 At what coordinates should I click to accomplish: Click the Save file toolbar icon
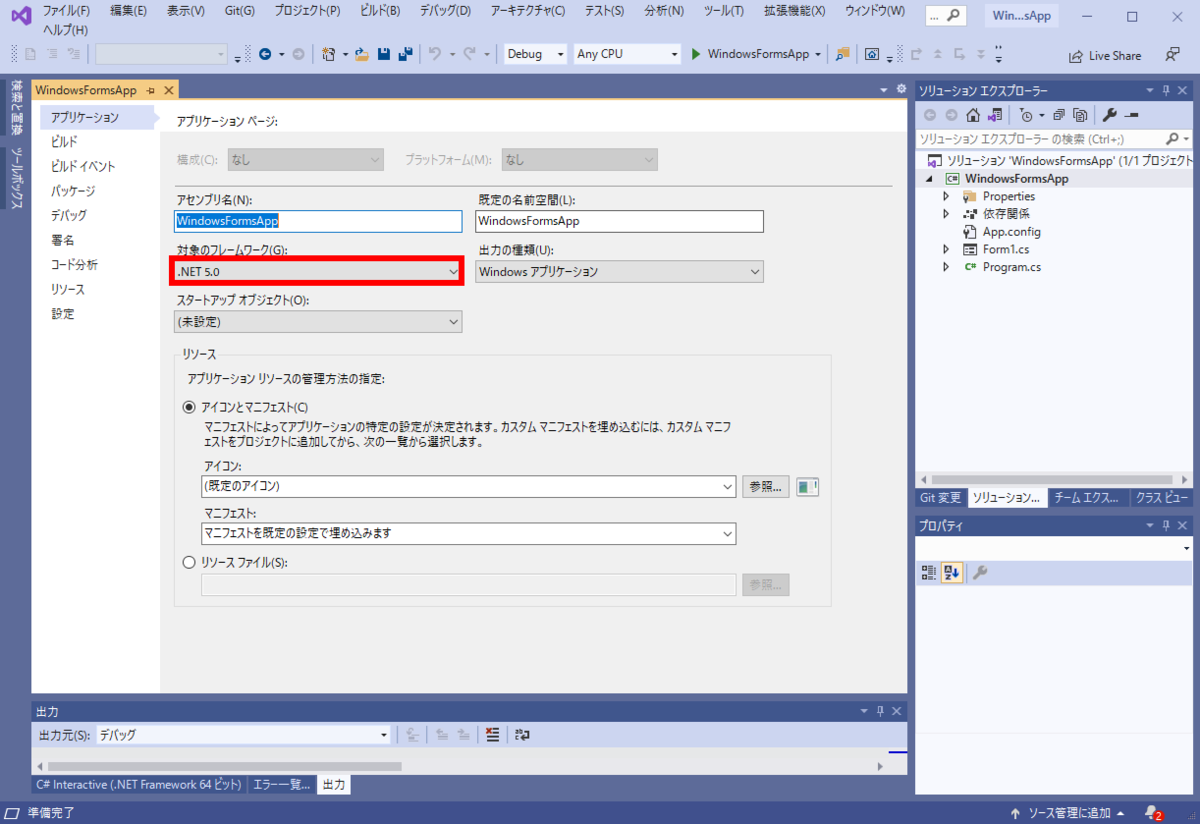point(384,54)
